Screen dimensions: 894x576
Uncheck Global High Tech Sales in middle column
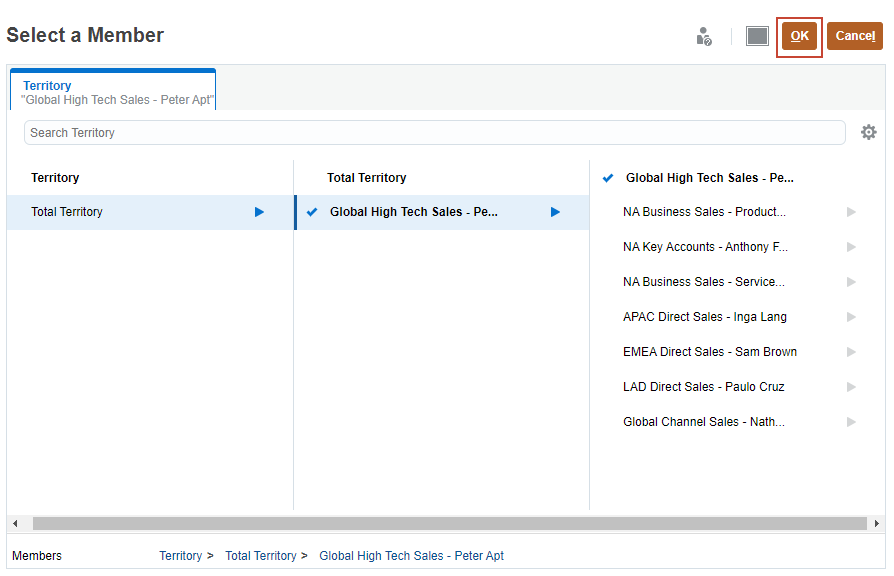pyautogui.click(x=312, y=212)
